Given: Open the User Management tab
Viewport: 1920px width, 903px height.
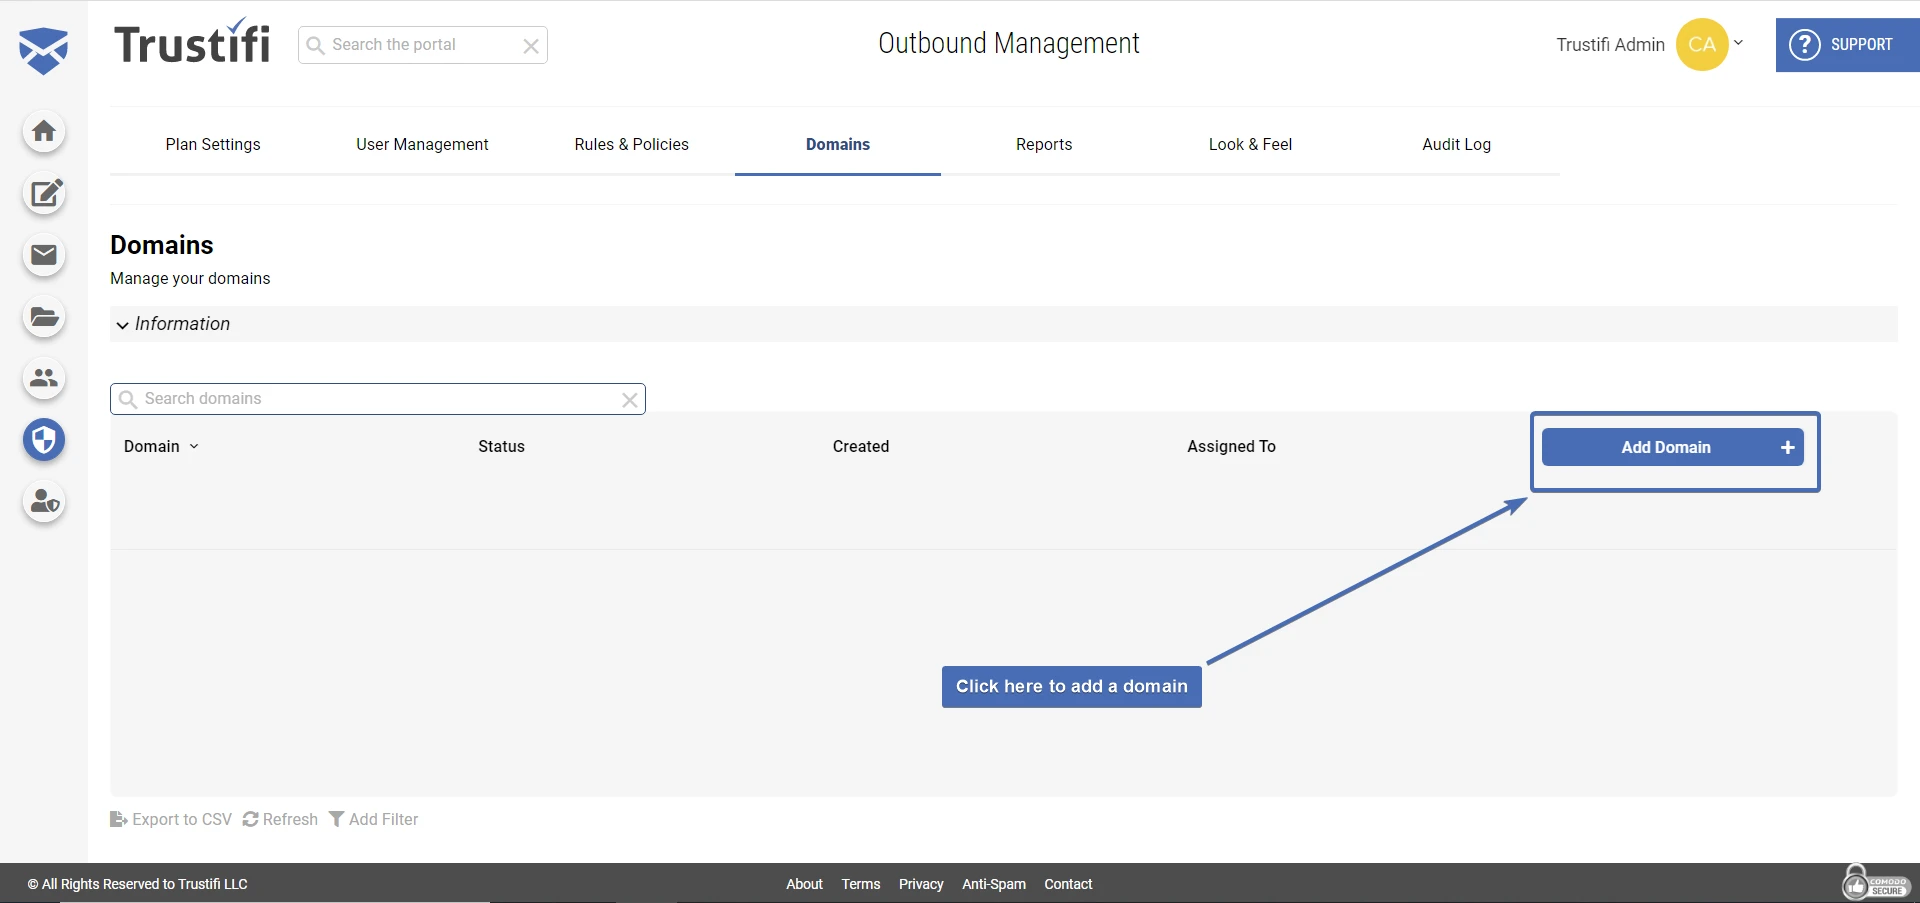Looking at the screenshot, I should tap(422, 144).
